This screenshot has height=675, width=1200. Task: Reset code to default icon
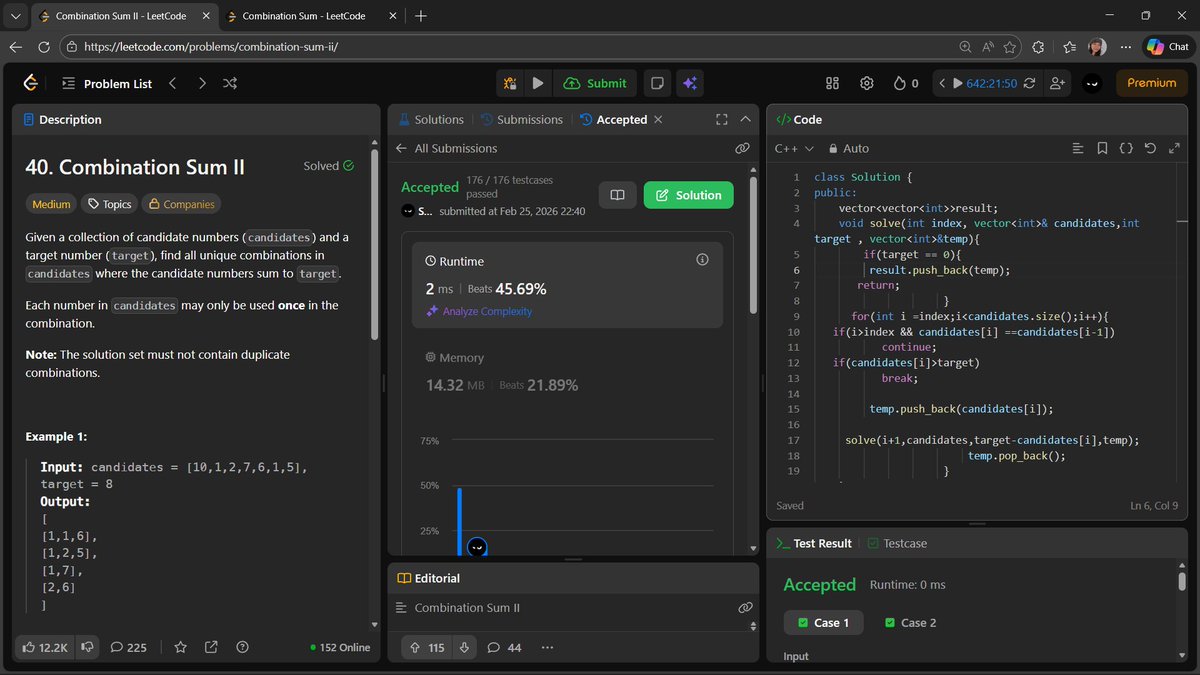click(1150, 148)
